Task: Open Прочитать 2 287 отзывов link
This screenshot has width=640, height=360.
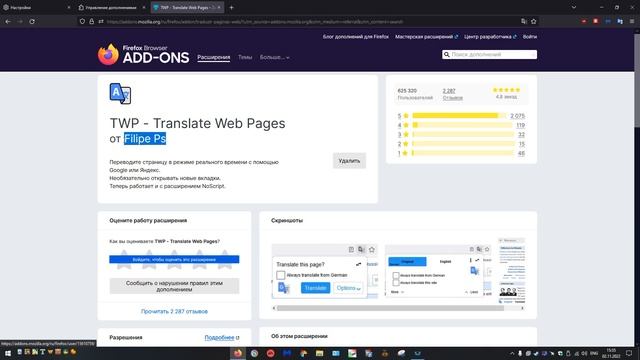Action: click(x=174, y=311)
